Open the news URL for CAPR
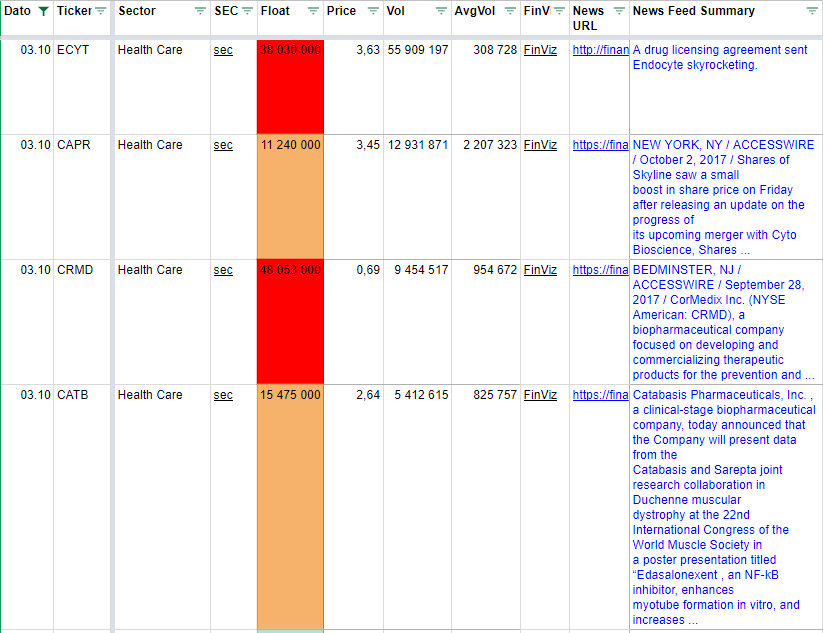Viewport: 823px width, 633px height. 600,145
